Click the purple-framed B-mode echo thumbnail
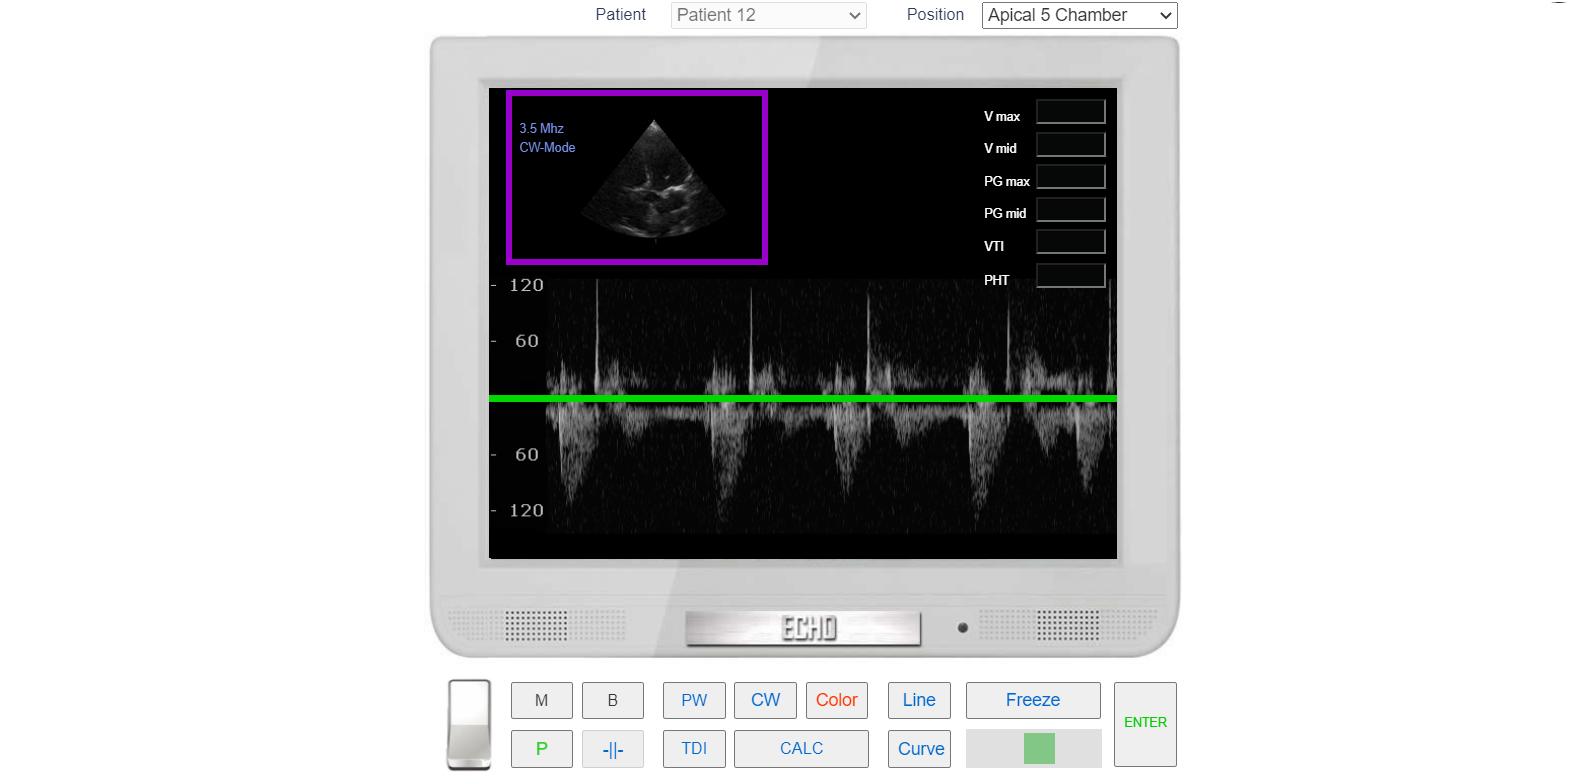Screen dimensions: 1584x780 [x=637, y=178]
